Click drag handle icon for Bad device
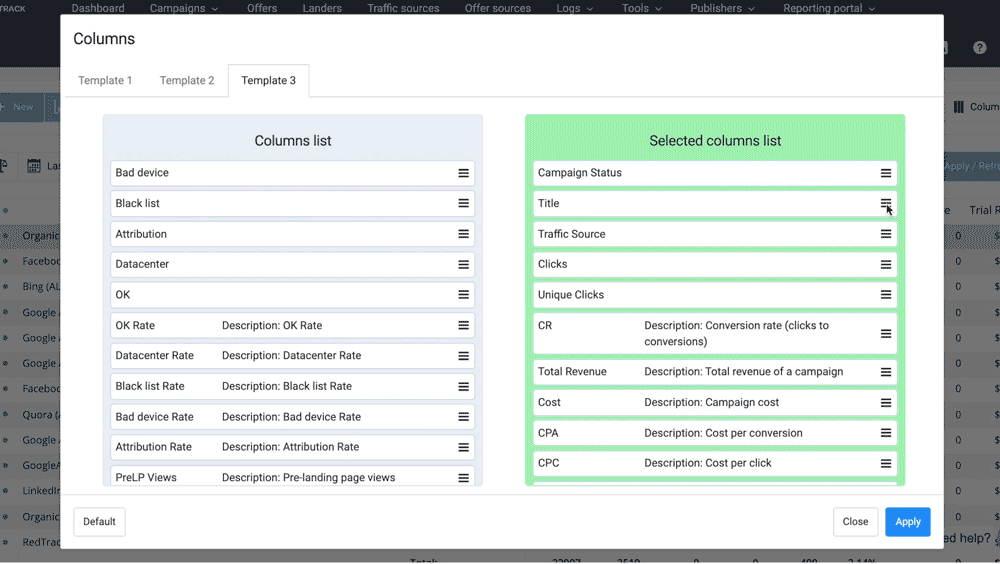Screen dimensions: 1000x564 point(463,173)
